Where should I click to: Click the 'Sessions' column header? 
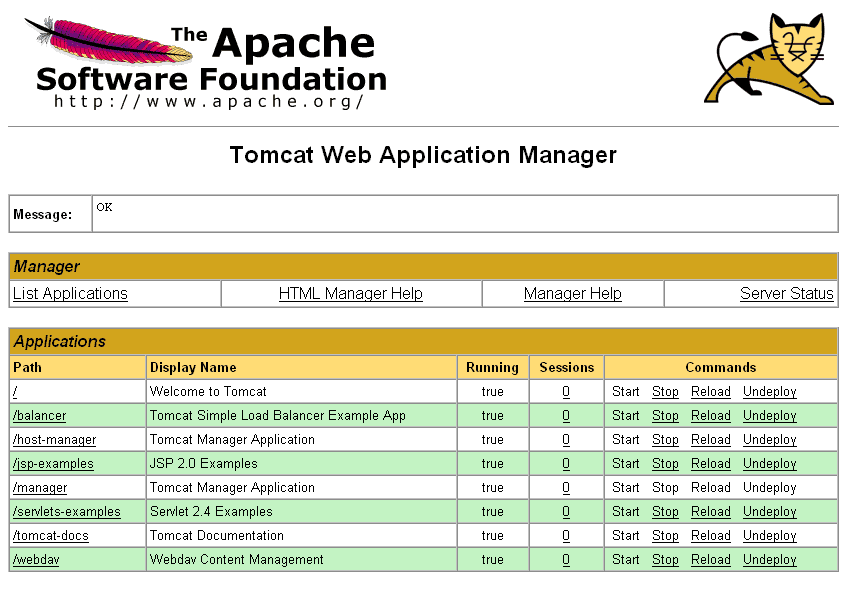[x=567, y=367]
